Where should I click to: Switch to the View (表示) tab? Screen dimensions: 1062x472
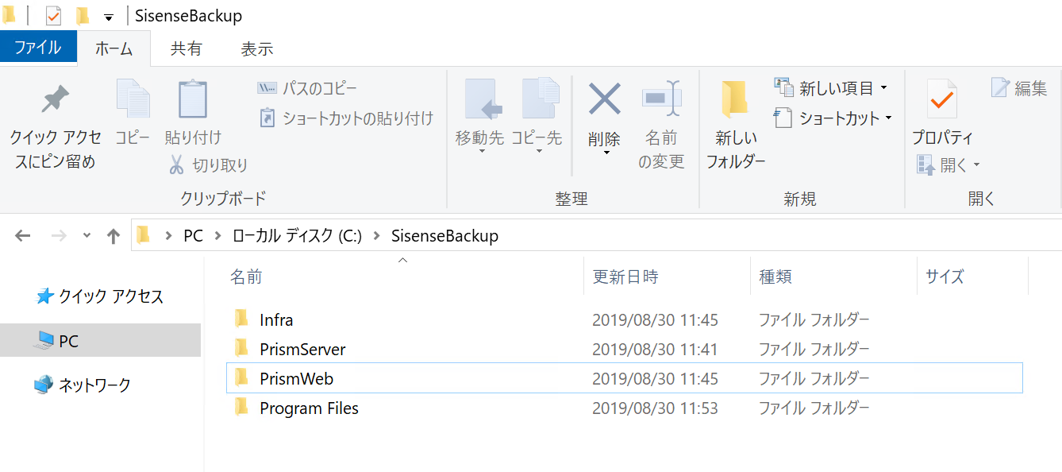coord(257,49)
